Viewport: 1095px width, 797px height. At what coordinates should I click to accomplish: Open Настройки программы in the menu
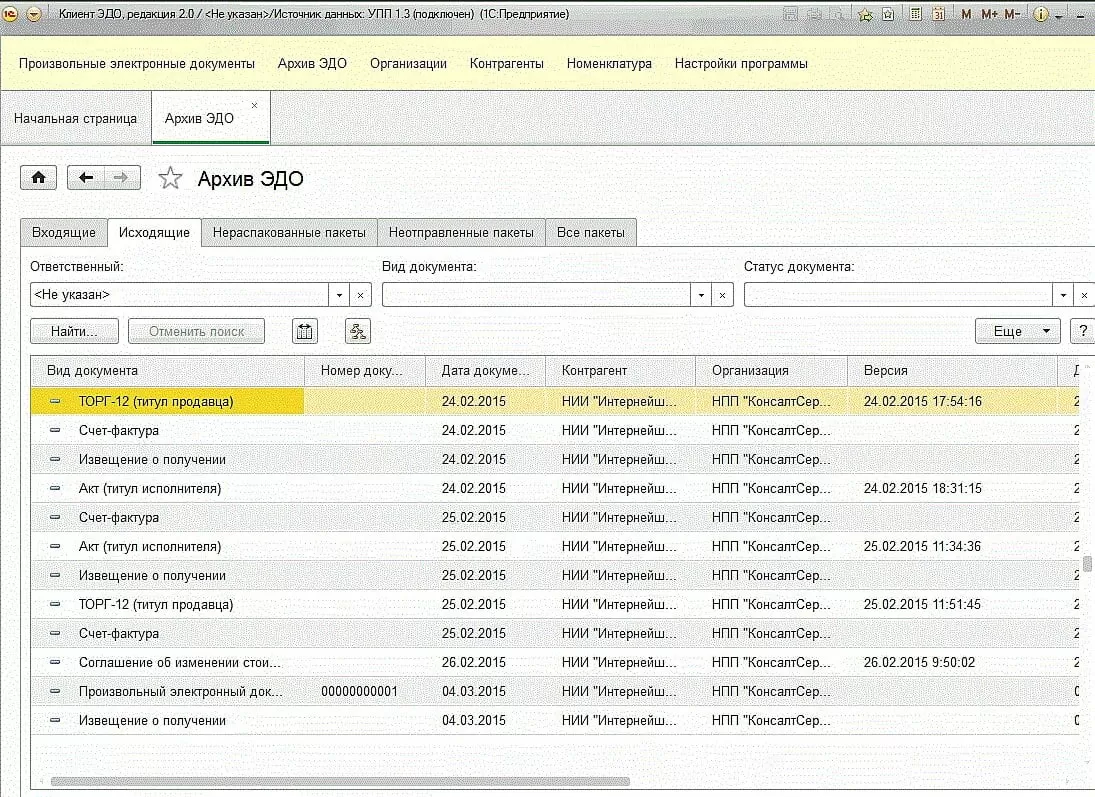click(x=740, y=64)
